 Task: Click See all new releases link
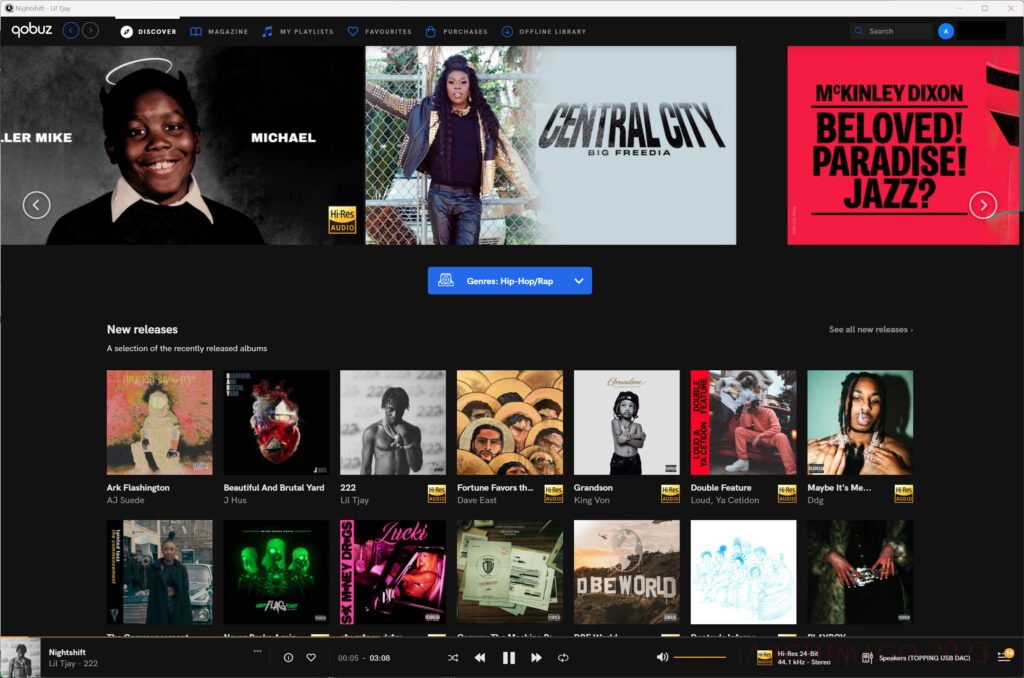pyautogui.click(x=871, y=330)
